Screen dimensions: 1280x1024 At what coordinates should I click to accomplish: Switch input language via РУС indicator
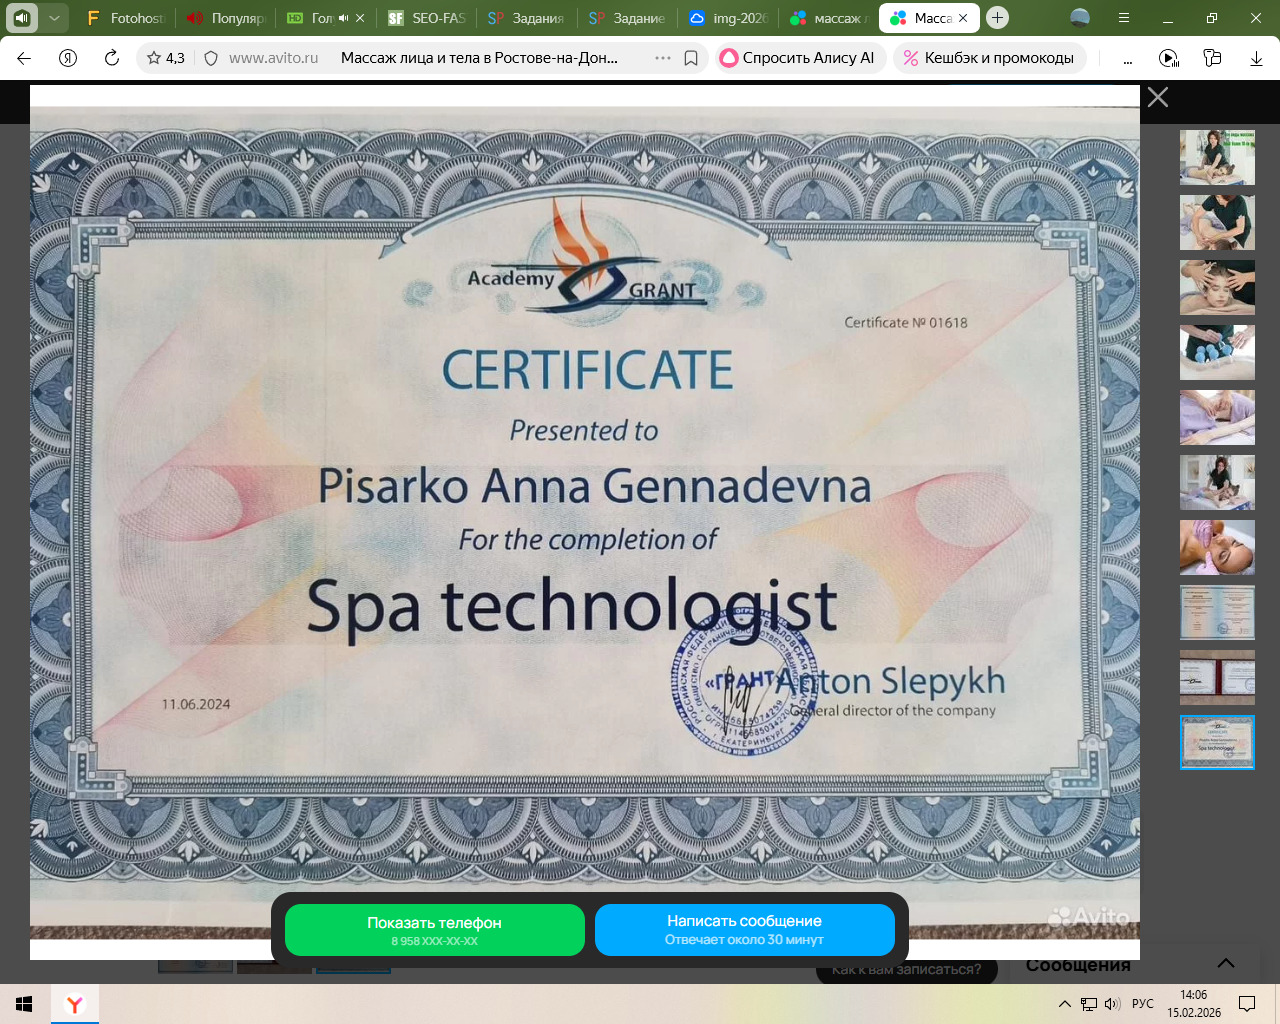[1142, 1004]
